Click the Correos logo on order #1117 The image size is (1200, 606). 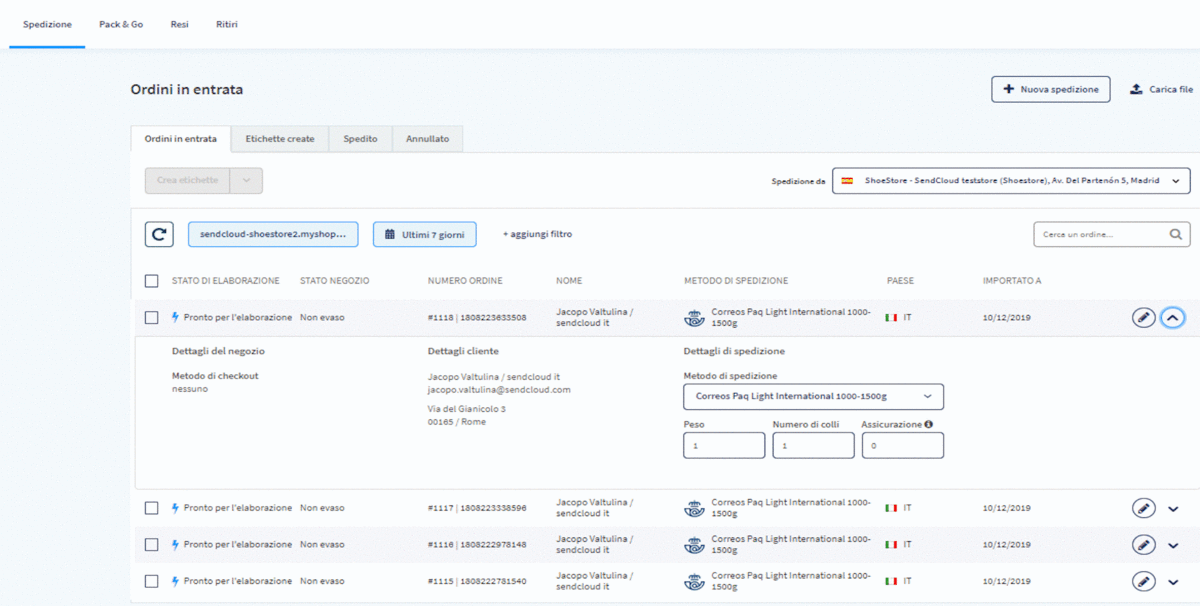point(694,508)
